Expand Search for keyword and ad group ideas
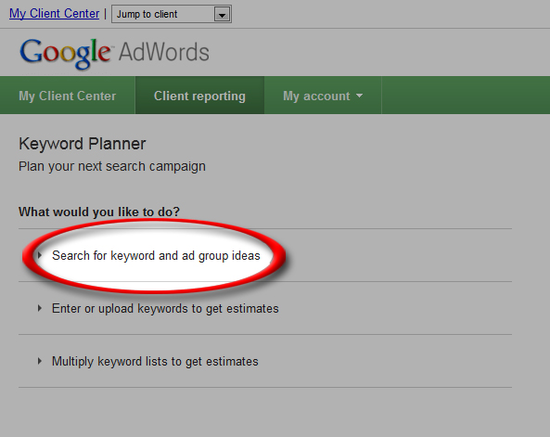 (x=156, y=256)
